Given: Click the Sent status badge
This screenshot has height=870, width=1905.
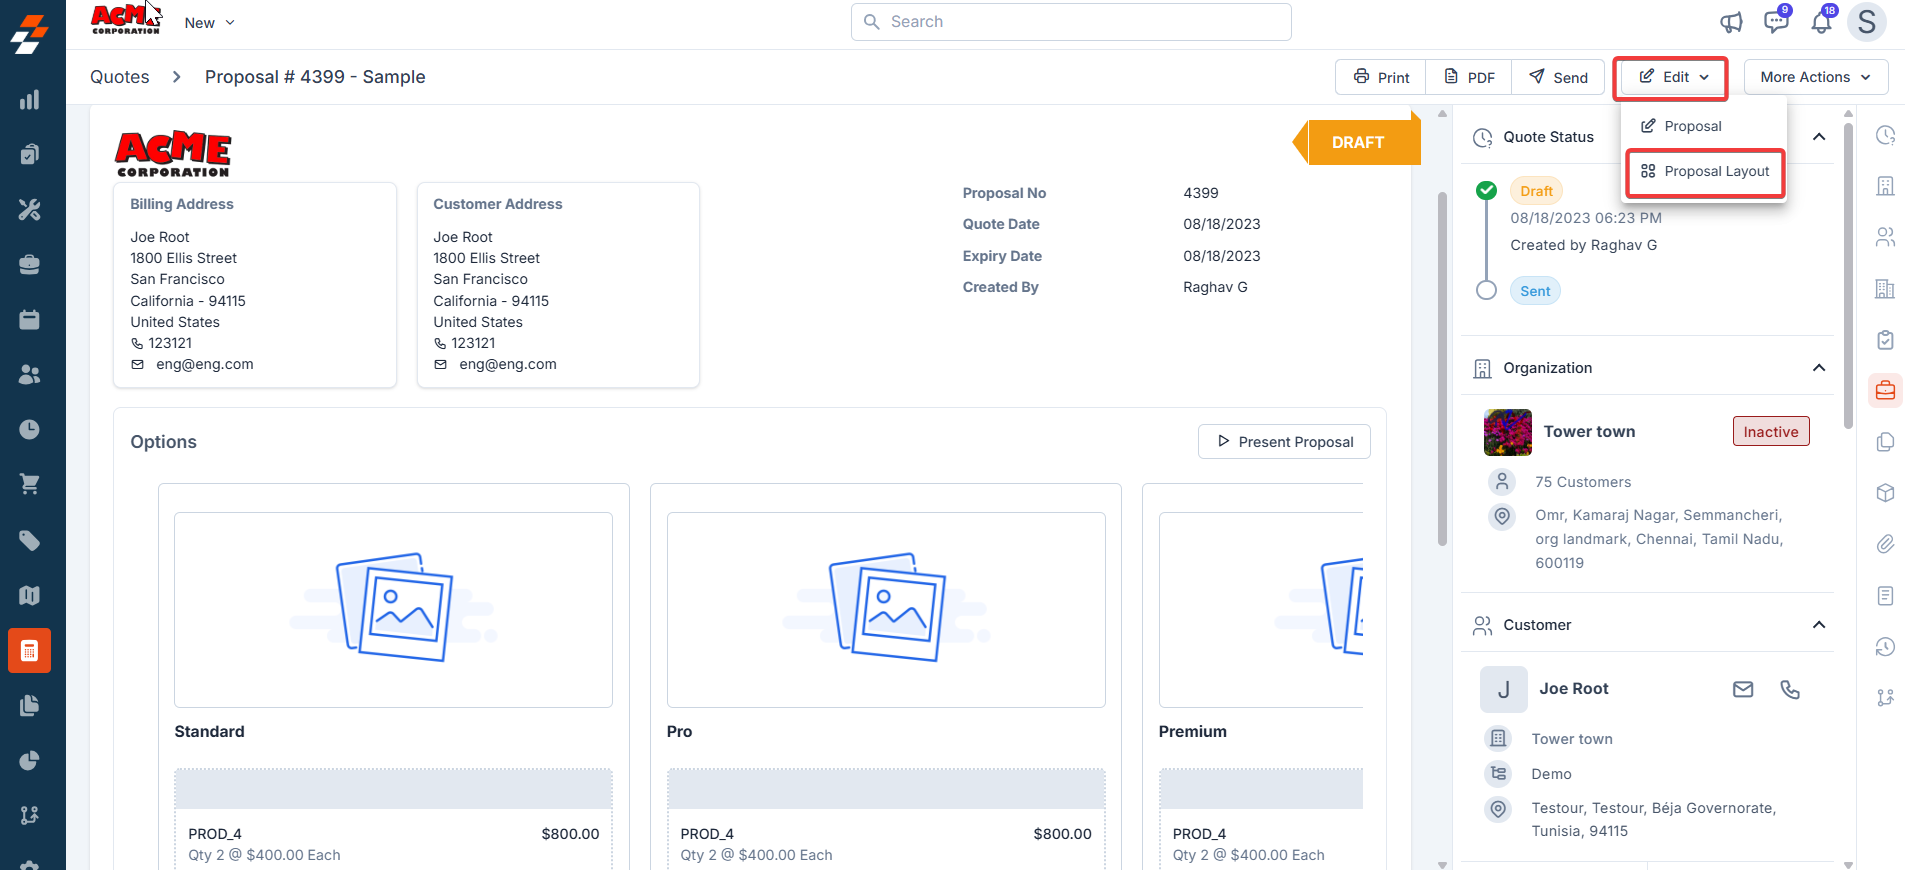Looking at the screenshot, I should (1535, 291).
